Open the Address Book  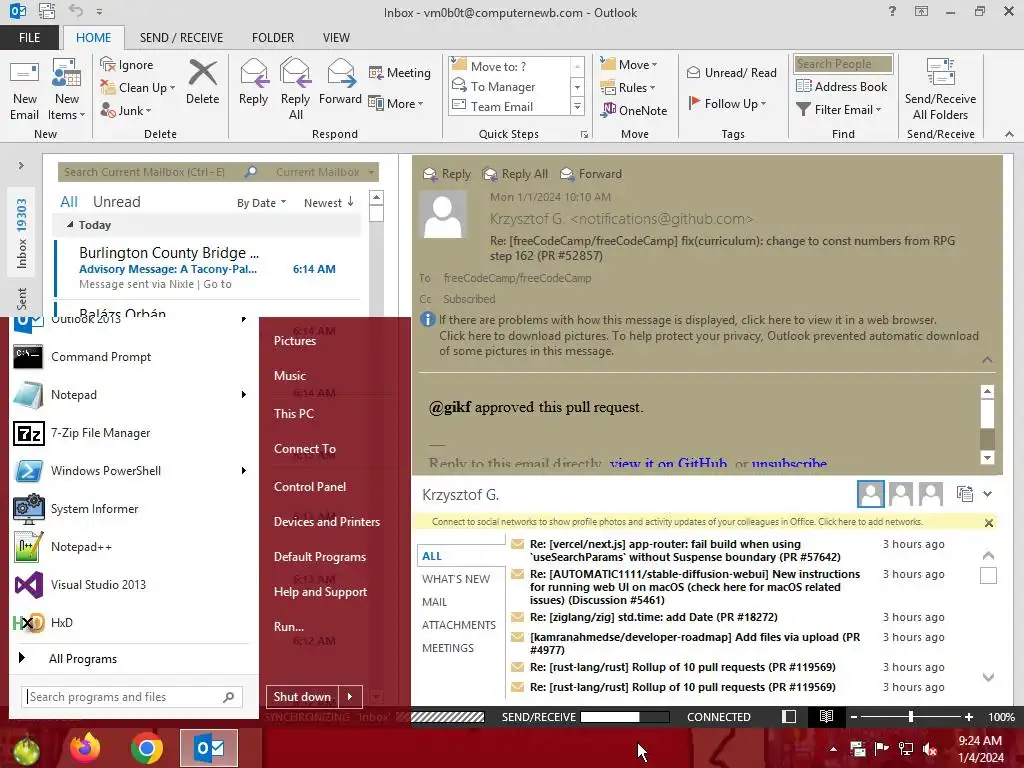(842, 86)
